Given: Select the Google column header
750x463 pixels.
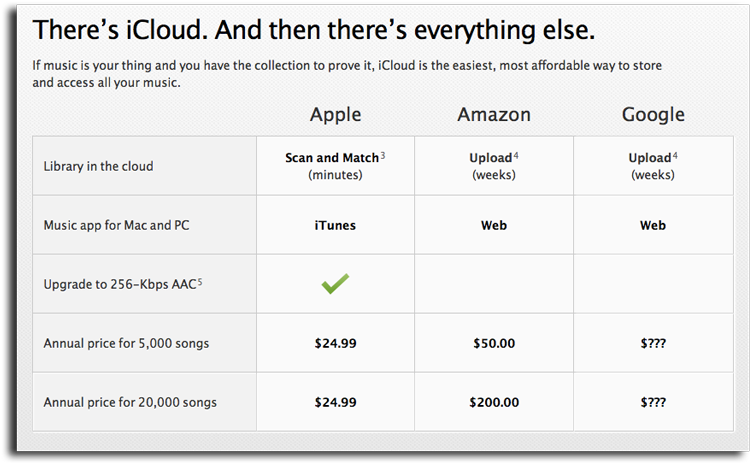Looking at the screenshot, I should [x=653, y=115].
